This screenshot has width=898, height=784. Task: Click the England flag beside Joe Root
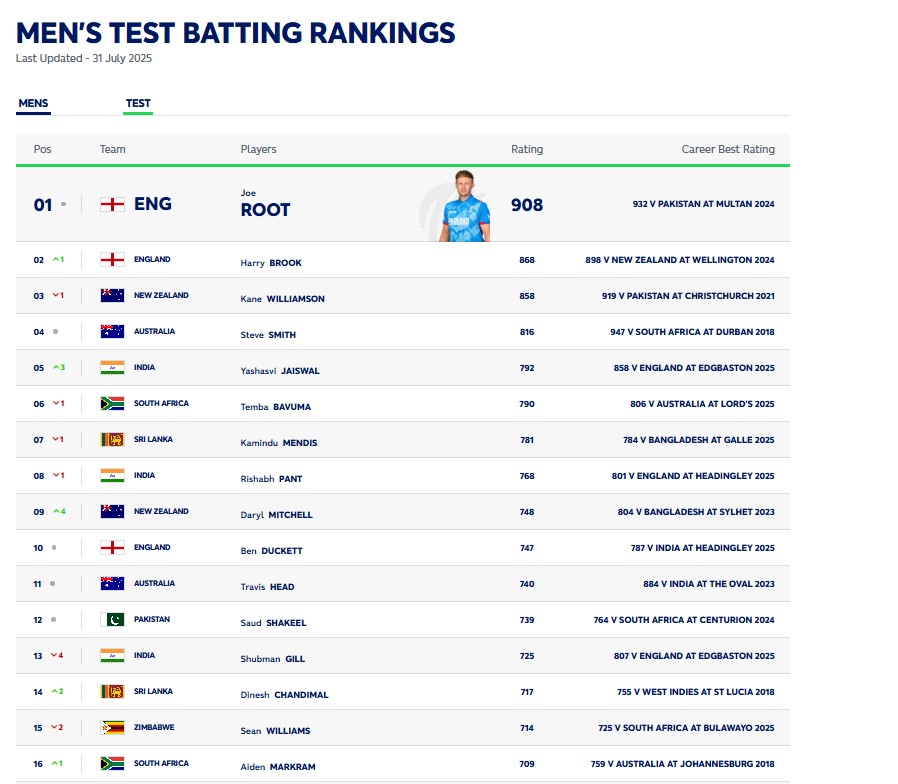(x=112, y=204)
